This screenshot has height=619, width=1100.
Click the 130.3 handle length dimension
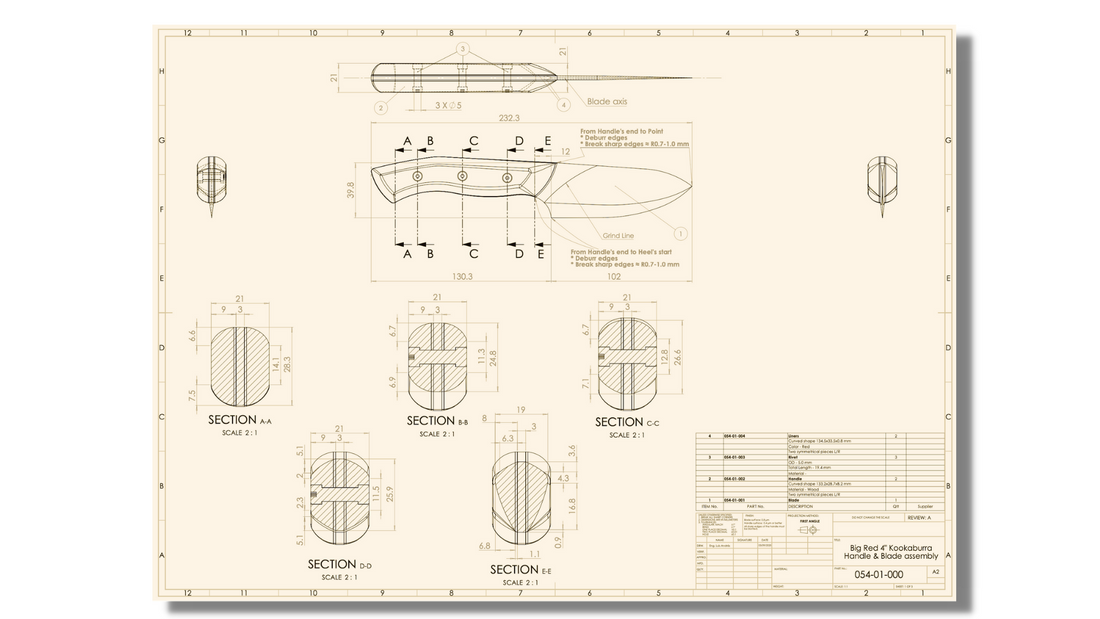coord(462,276)
